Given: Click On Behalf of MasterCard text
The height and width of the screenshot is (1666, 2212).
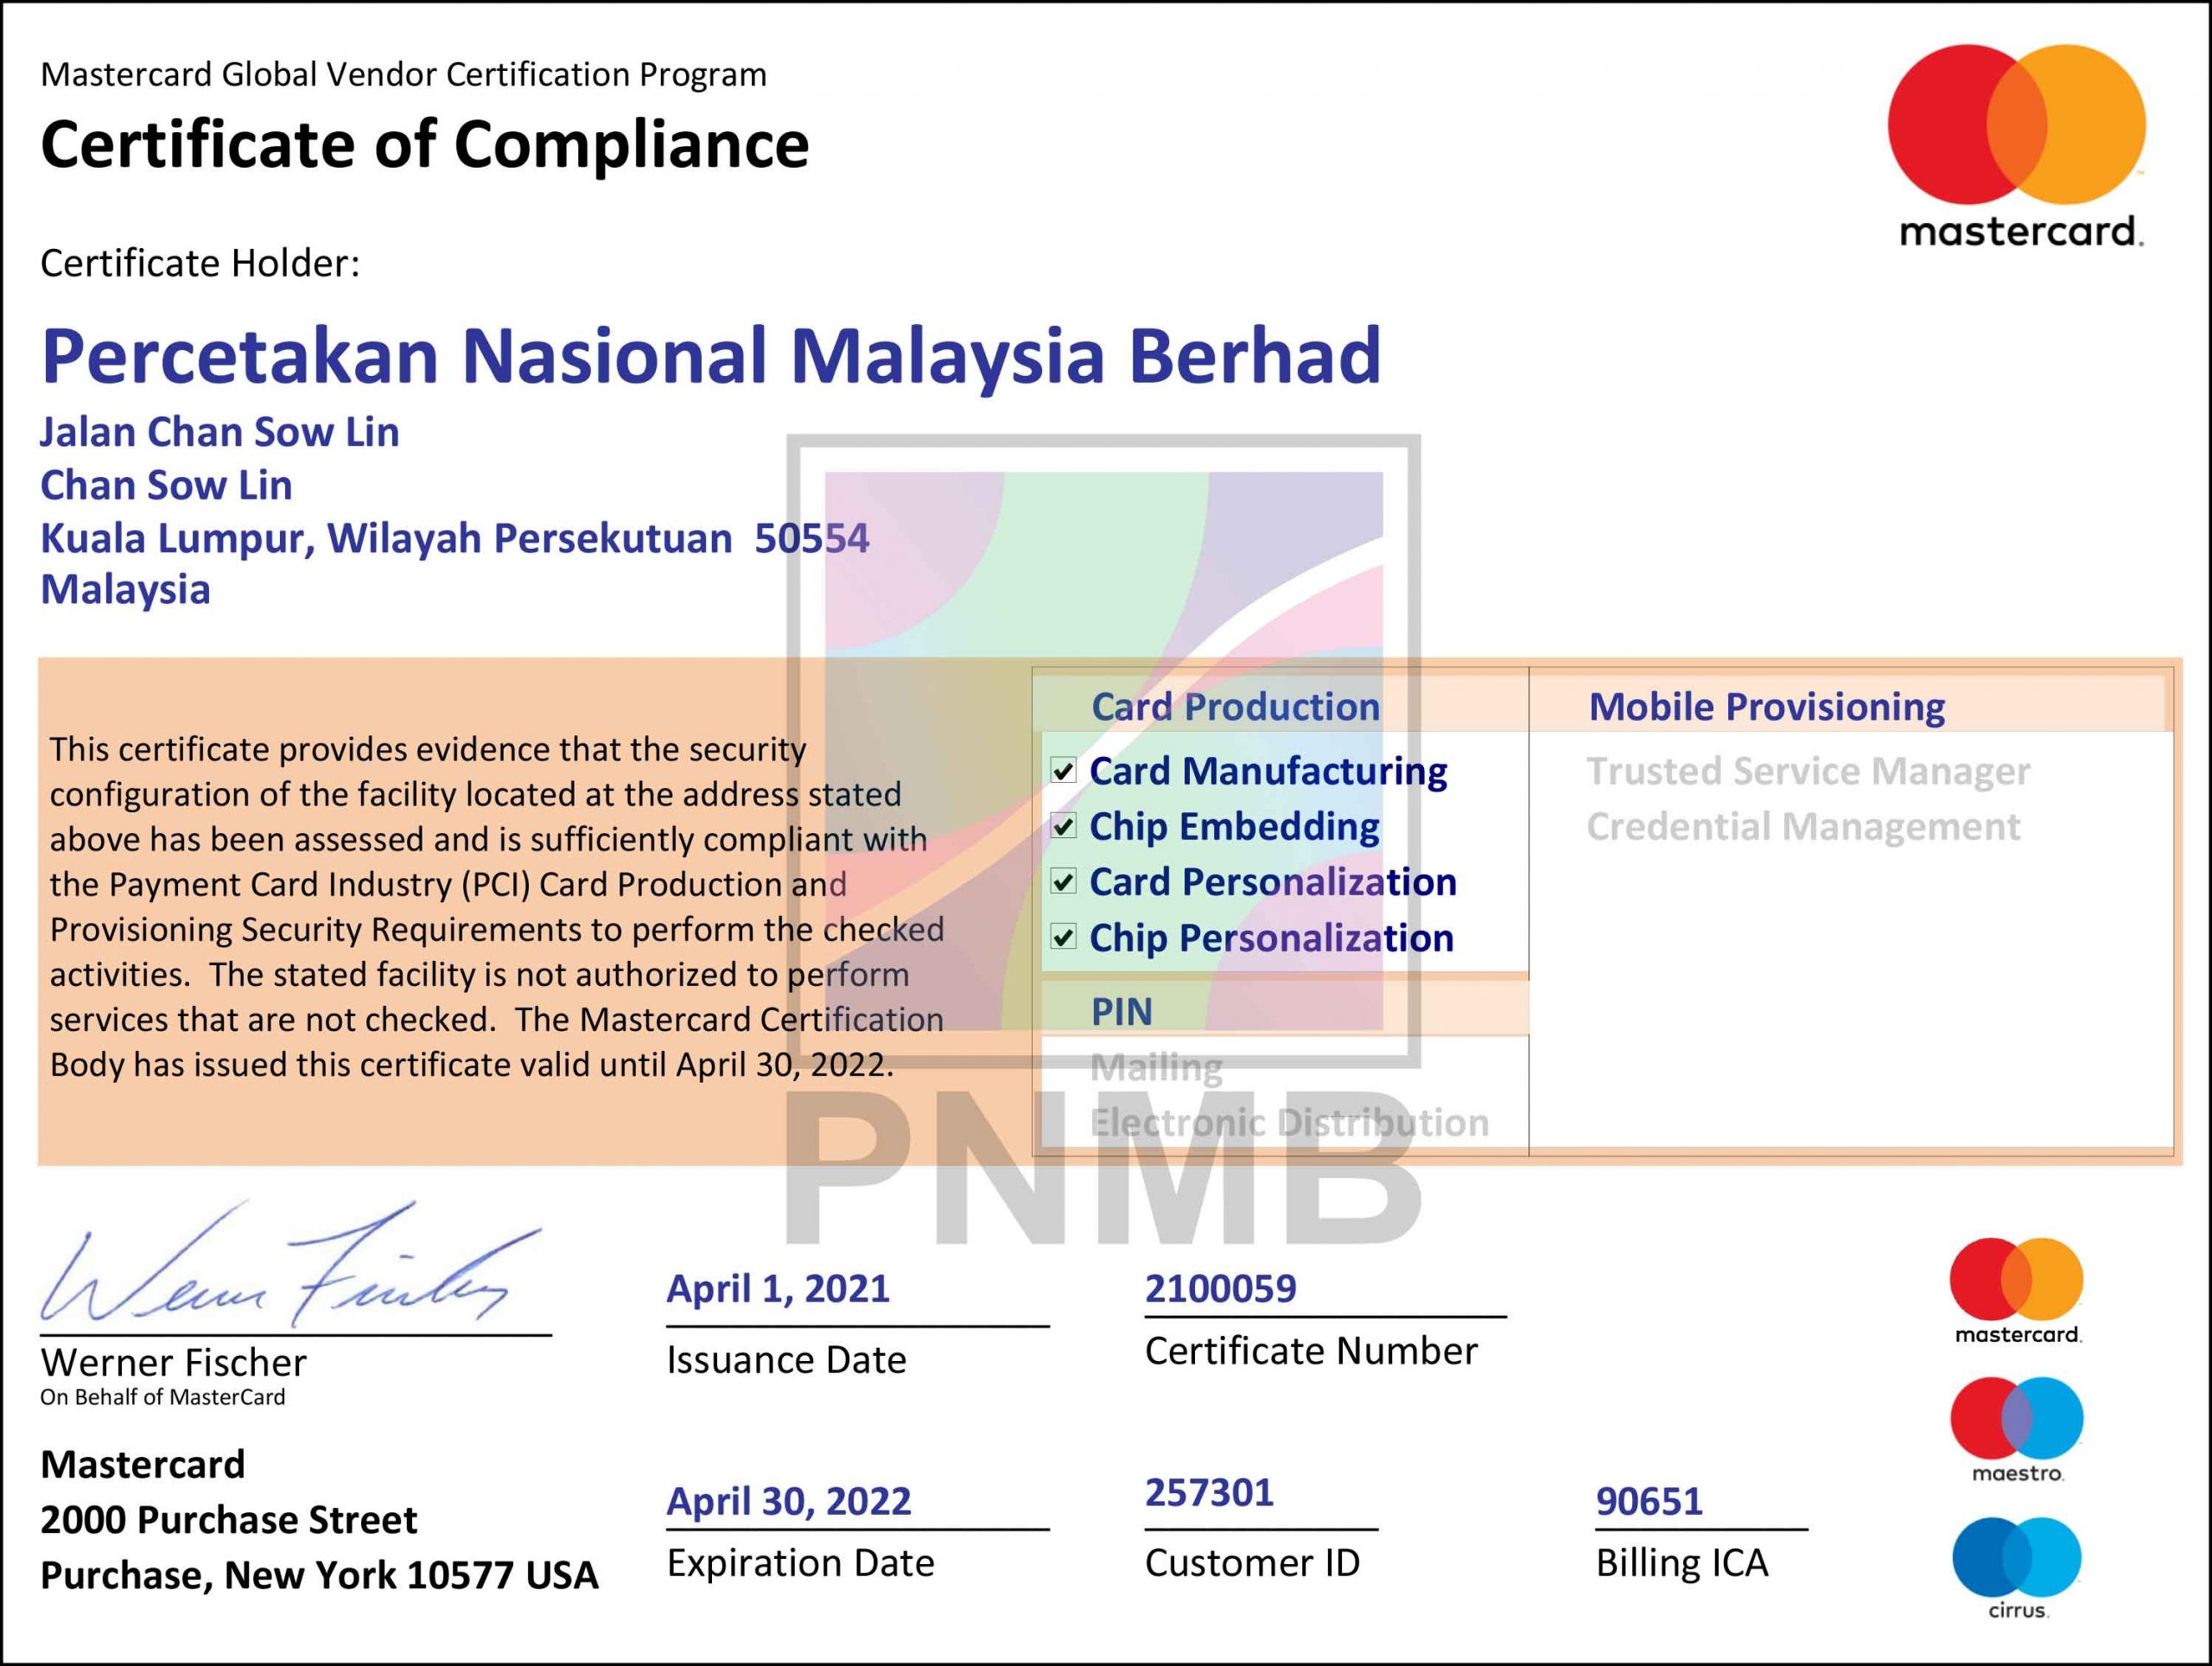Looking at the screenshot, I should (x=162, y=1397).
